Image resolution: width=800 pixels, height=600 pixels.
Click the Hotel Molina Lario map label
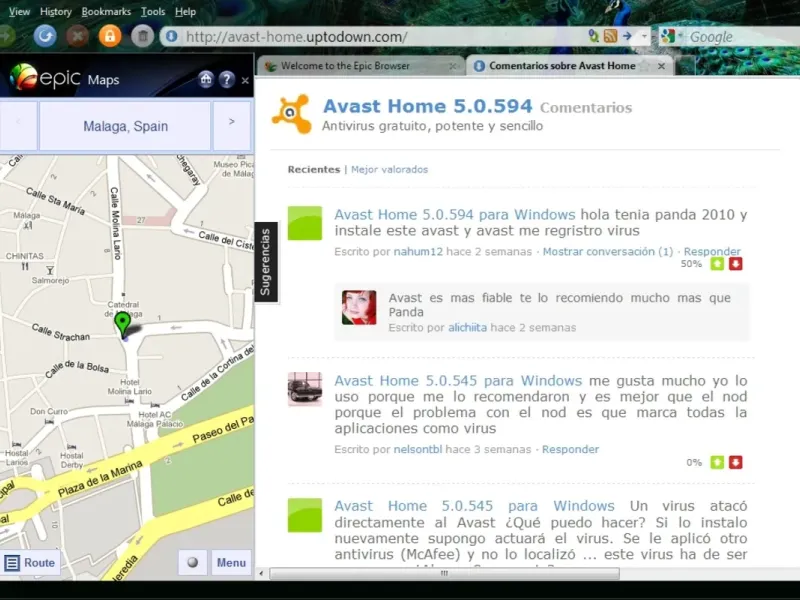(130, 387)
